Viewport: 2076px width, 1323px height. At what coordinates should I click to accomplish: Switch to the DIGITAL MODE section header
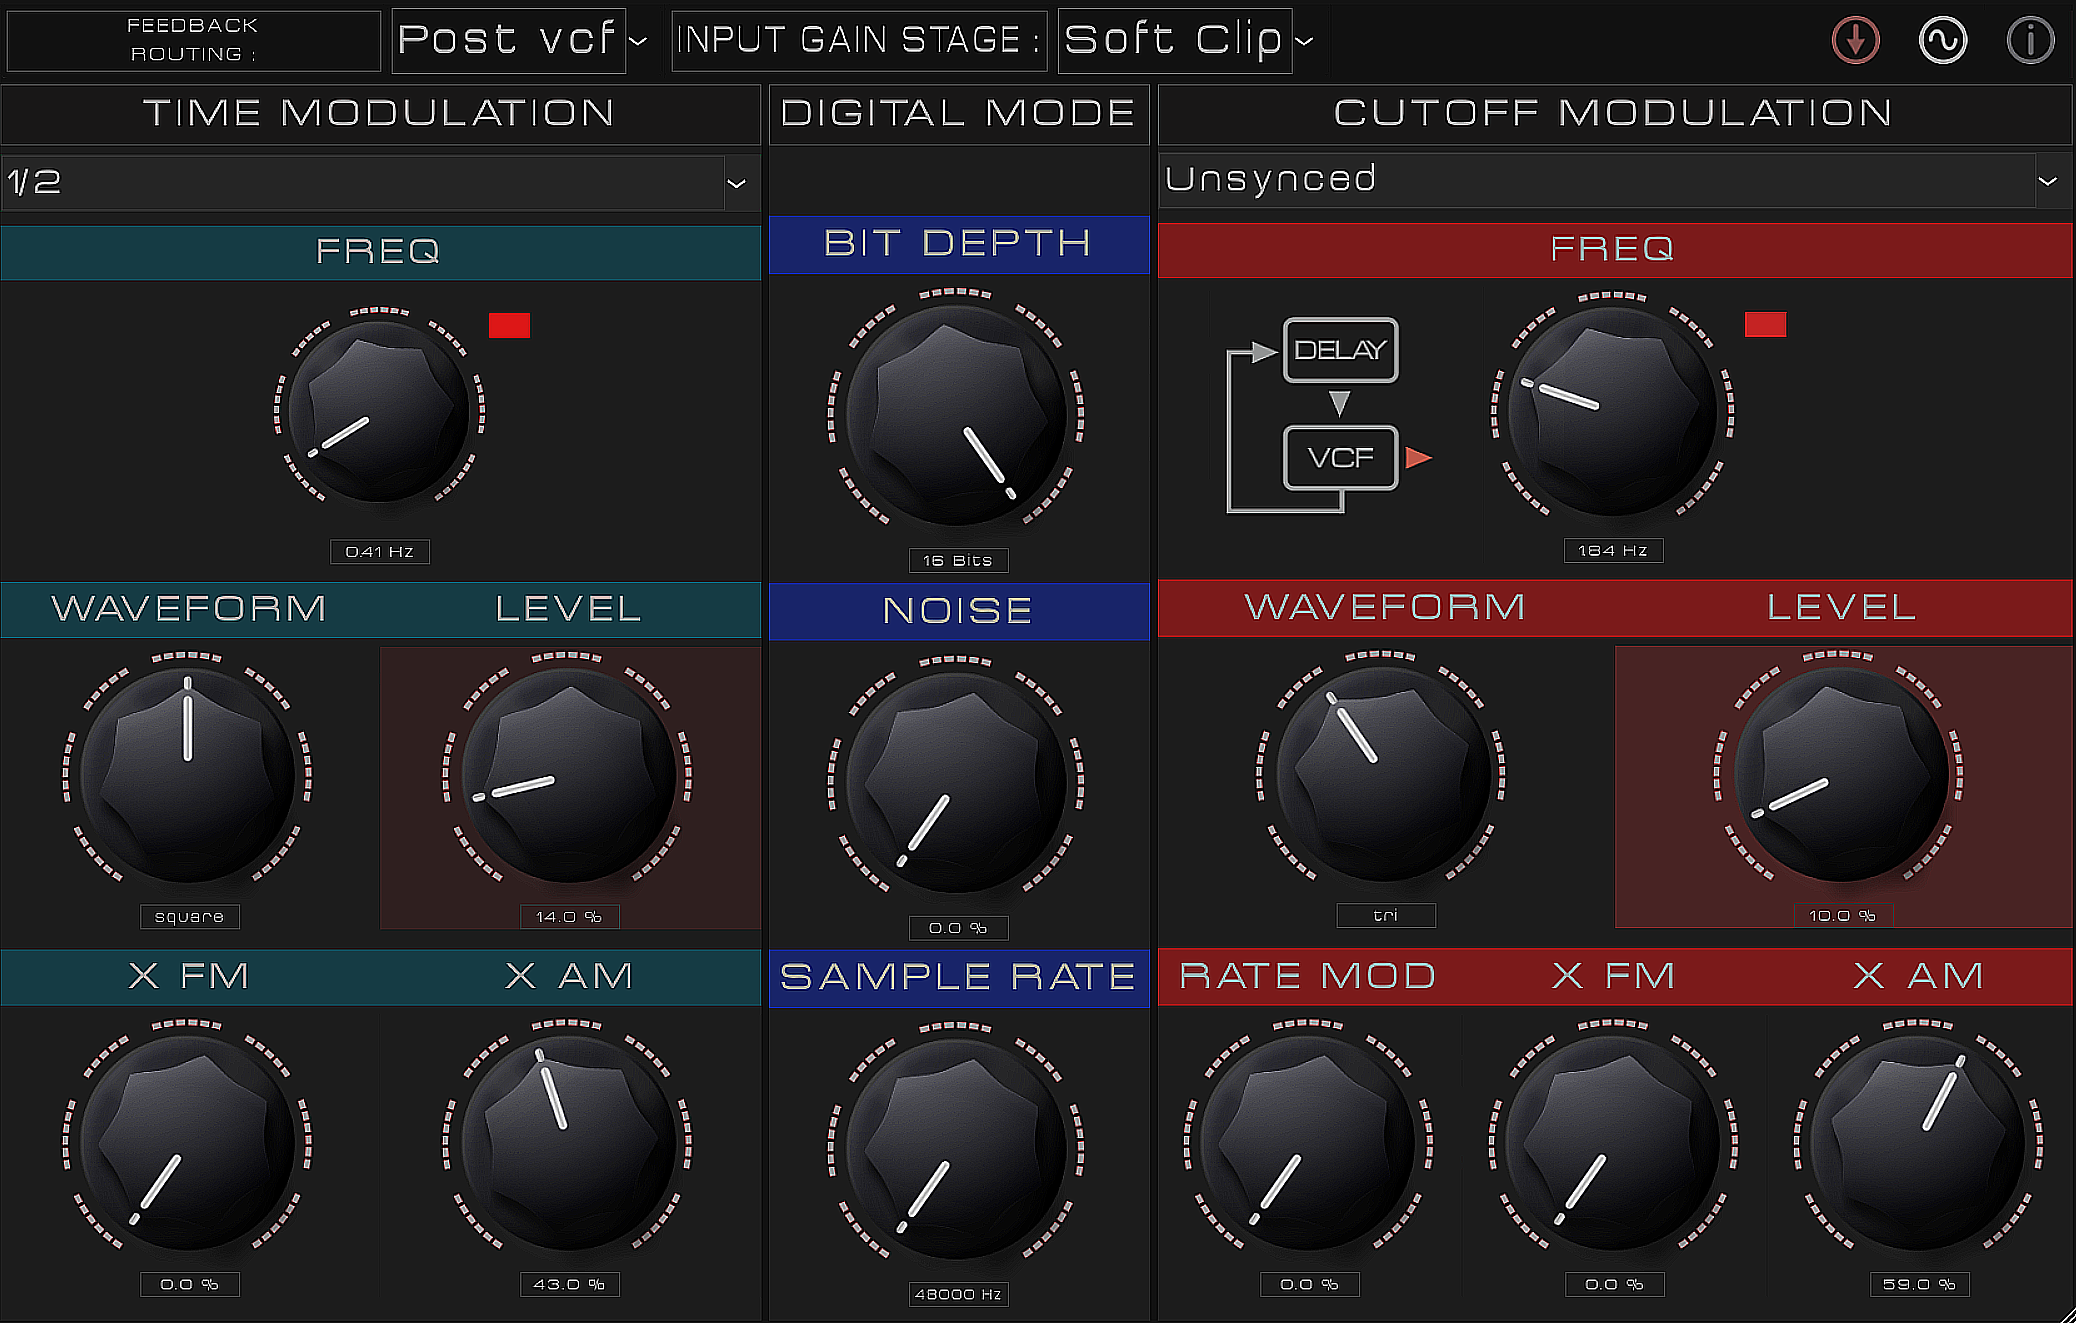pyautogui.click(x=957, y=113)
